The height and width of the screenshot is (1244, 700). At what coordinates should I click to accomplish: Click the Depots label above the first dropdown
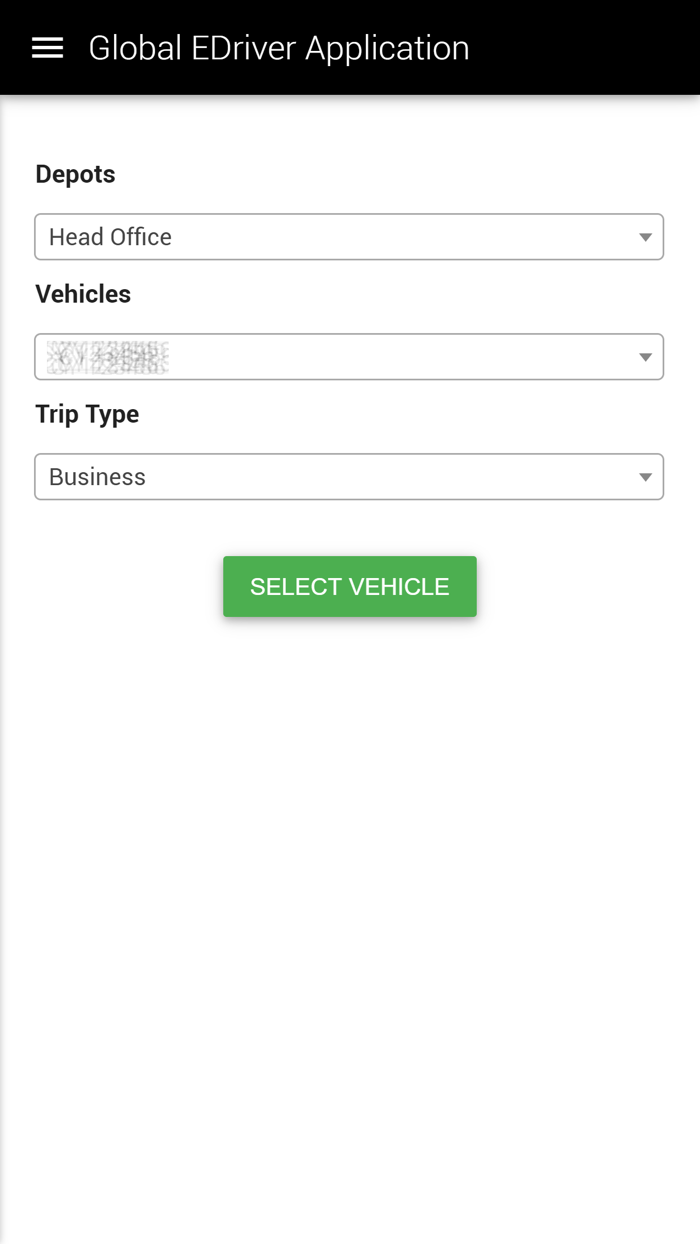tap(75, 173)
